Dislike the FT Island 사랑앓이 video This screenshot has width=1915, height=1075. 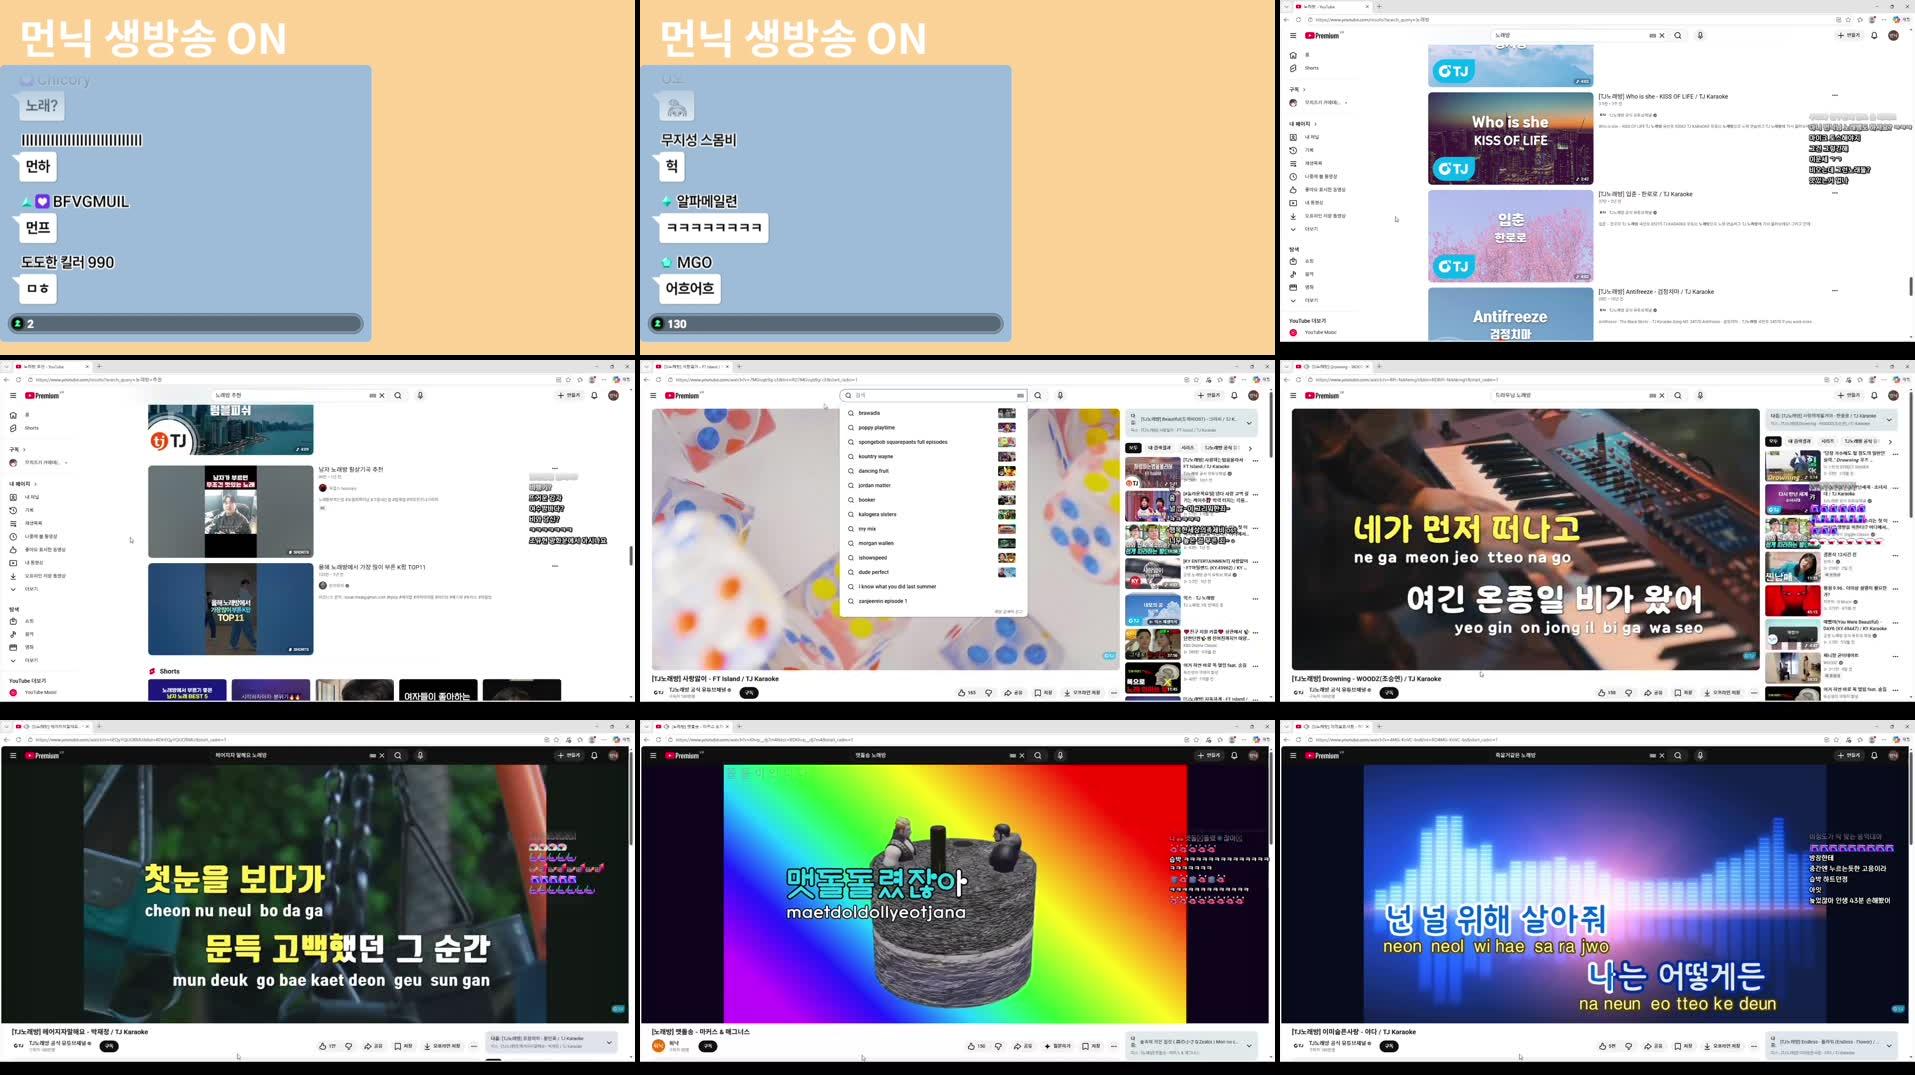pyautogui.click(x=989, y=692)
